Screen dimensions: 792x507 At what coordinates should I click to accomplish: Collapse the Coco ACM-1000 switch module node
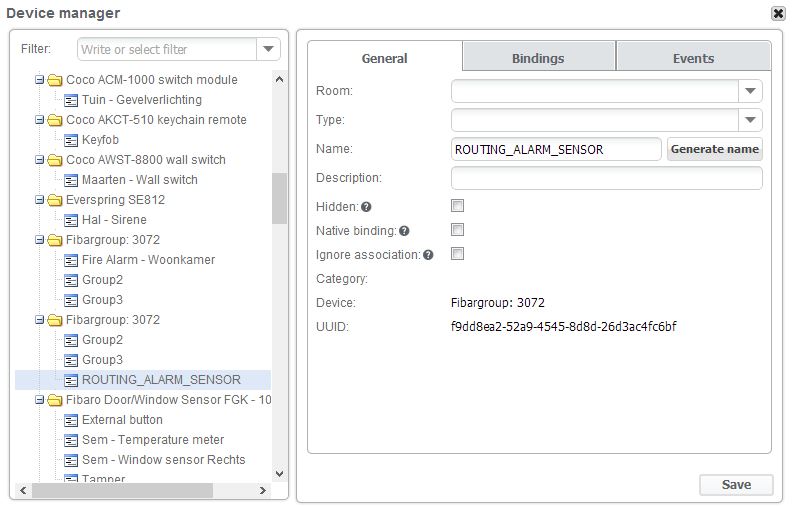[39, 80]
